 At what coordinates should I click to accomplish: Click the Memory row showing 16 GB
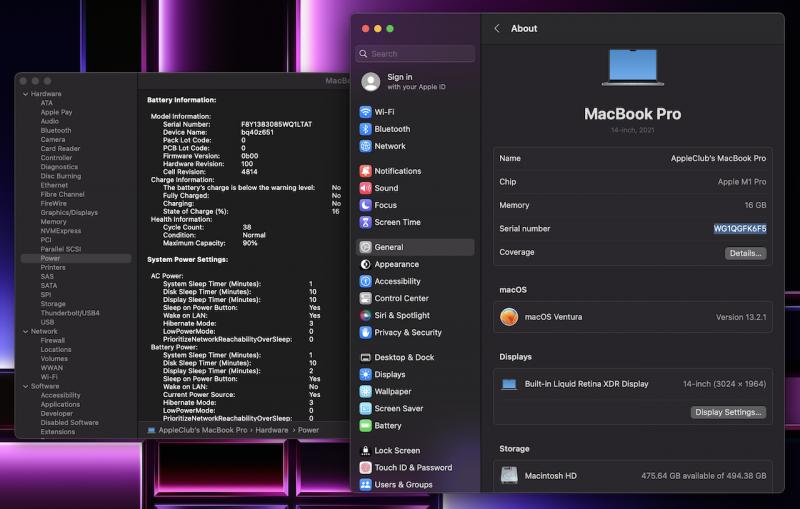point(633,206)
